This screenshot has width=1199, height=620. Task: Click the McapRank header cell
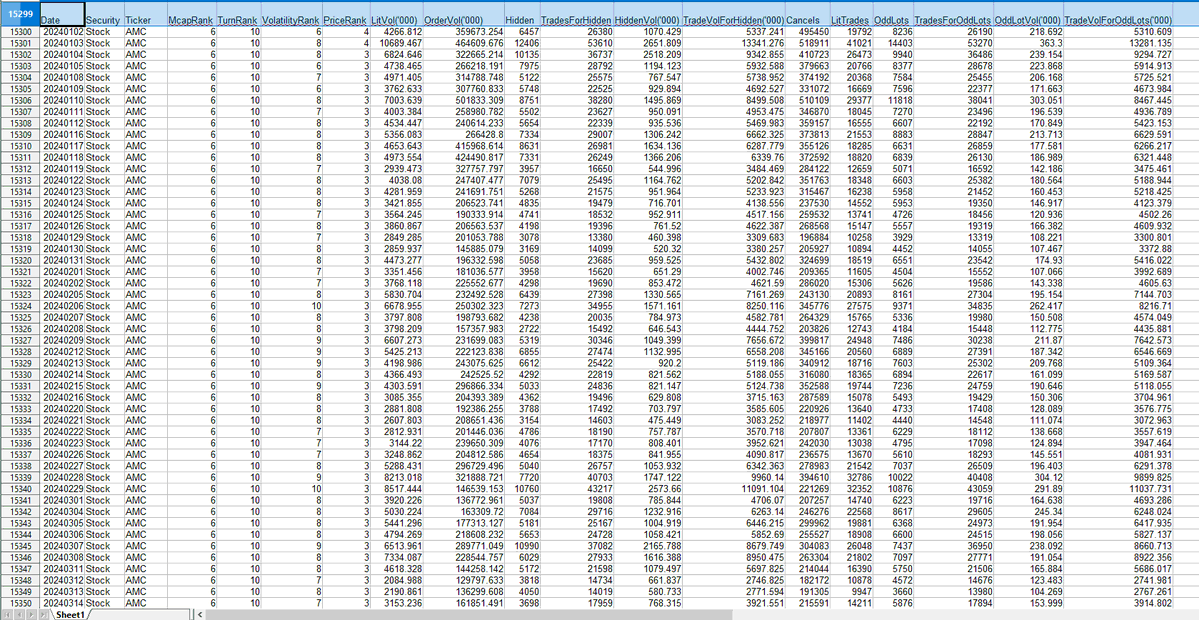(x=190, y=21)
